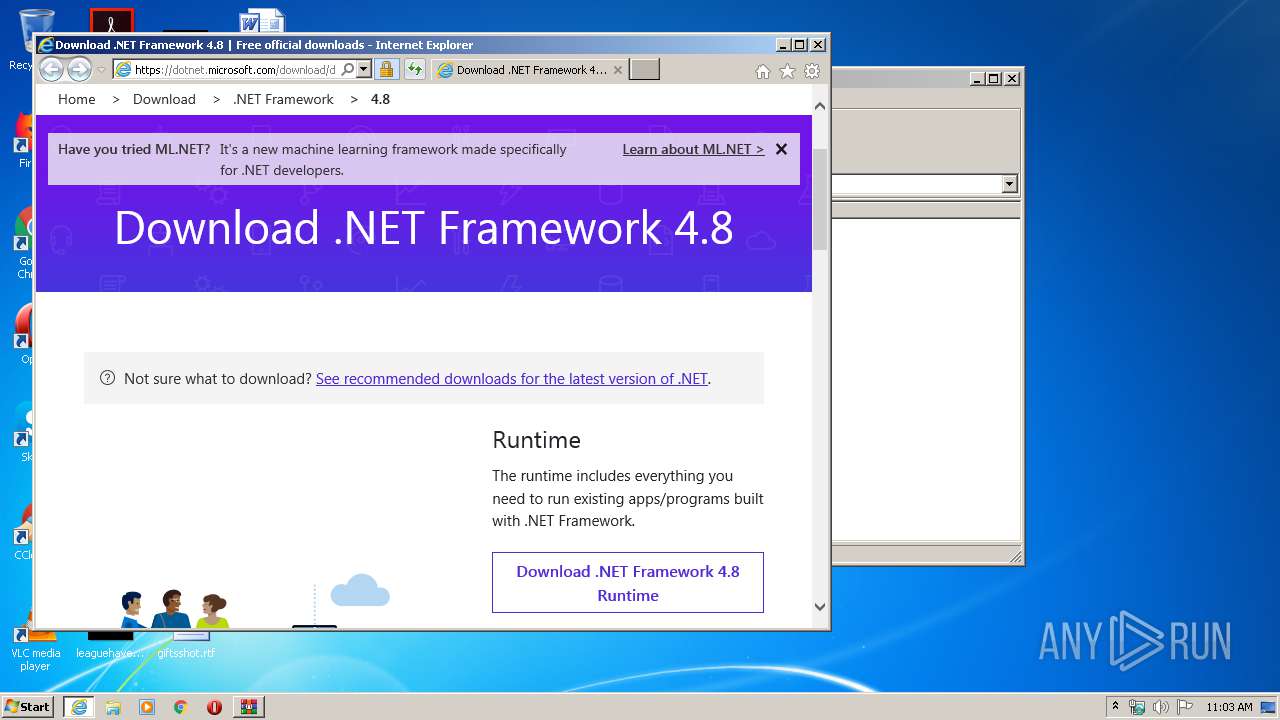Click Have you tried ML.NET? text
This screenshot has height=720, width=1280.
click(x=134, y=149)
